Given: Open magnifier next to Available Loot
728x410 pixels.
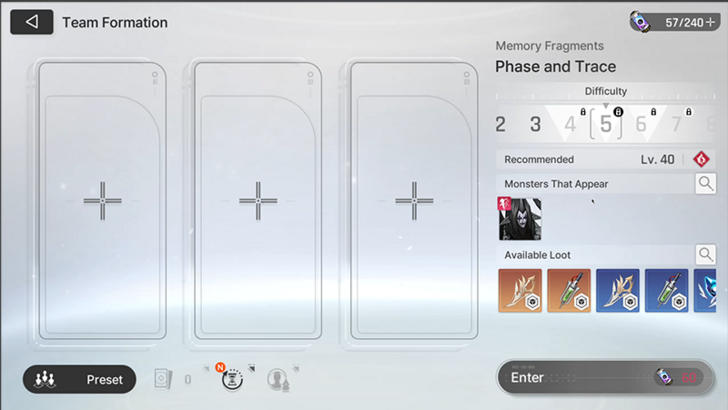Looking at the screenshot, I should [x=705, y=254].
